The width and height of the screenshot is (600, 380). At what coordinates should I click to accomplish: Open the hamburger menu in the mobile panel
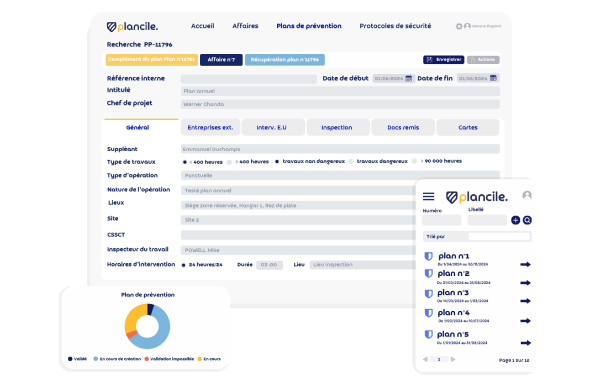pyautogui.click(x=429, y=197)
